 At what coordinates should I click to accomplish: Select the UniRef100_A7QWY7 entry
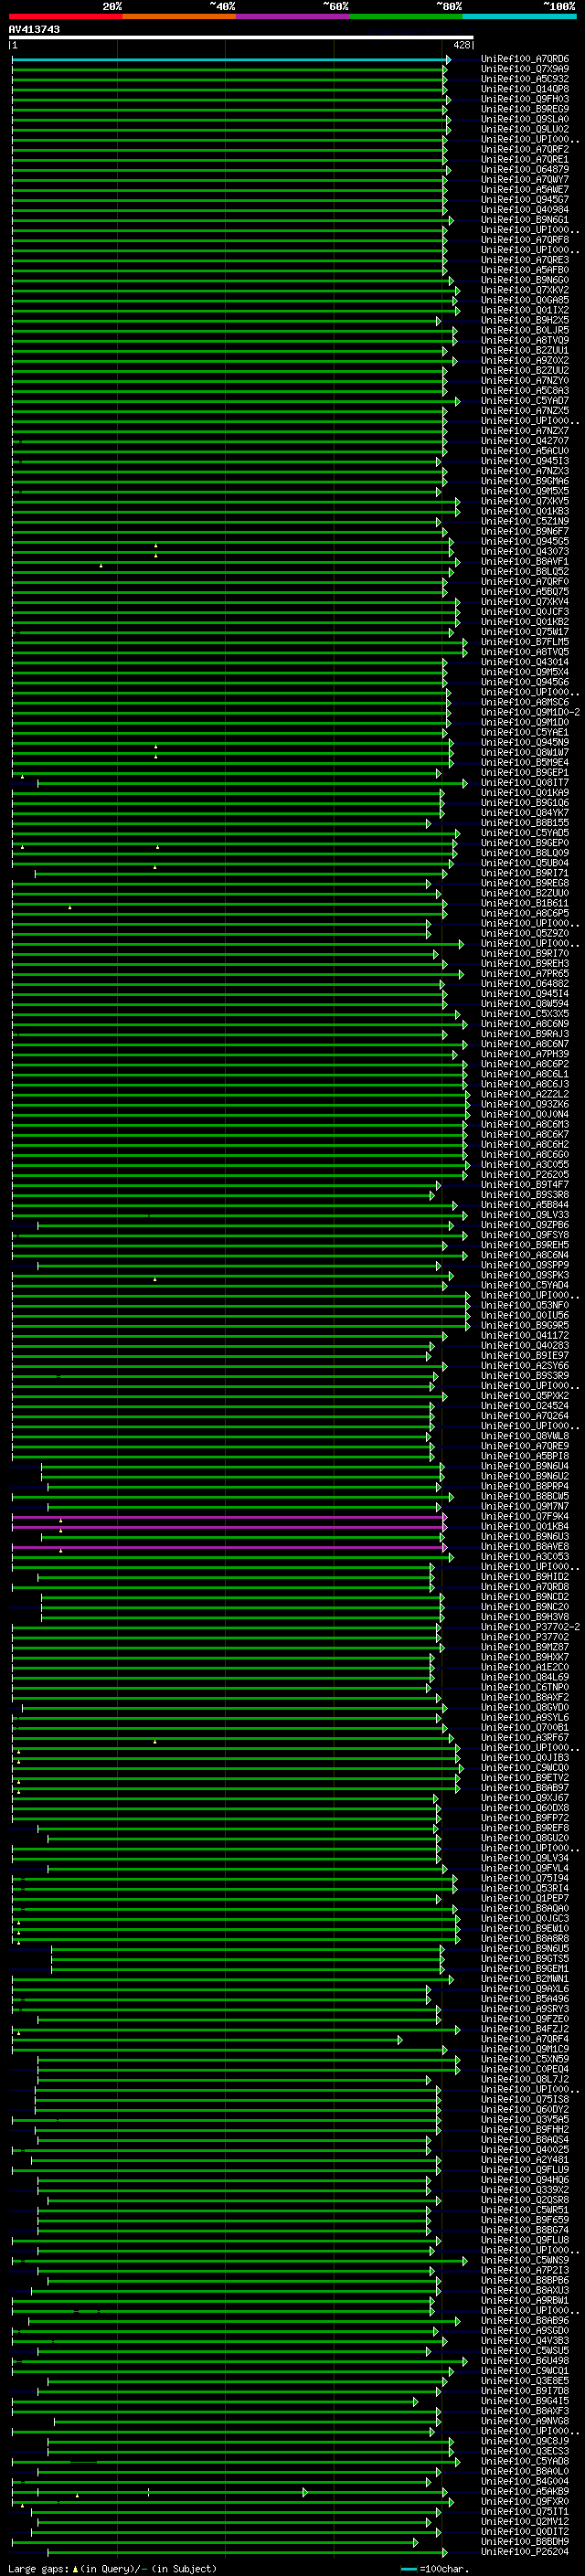525,180
